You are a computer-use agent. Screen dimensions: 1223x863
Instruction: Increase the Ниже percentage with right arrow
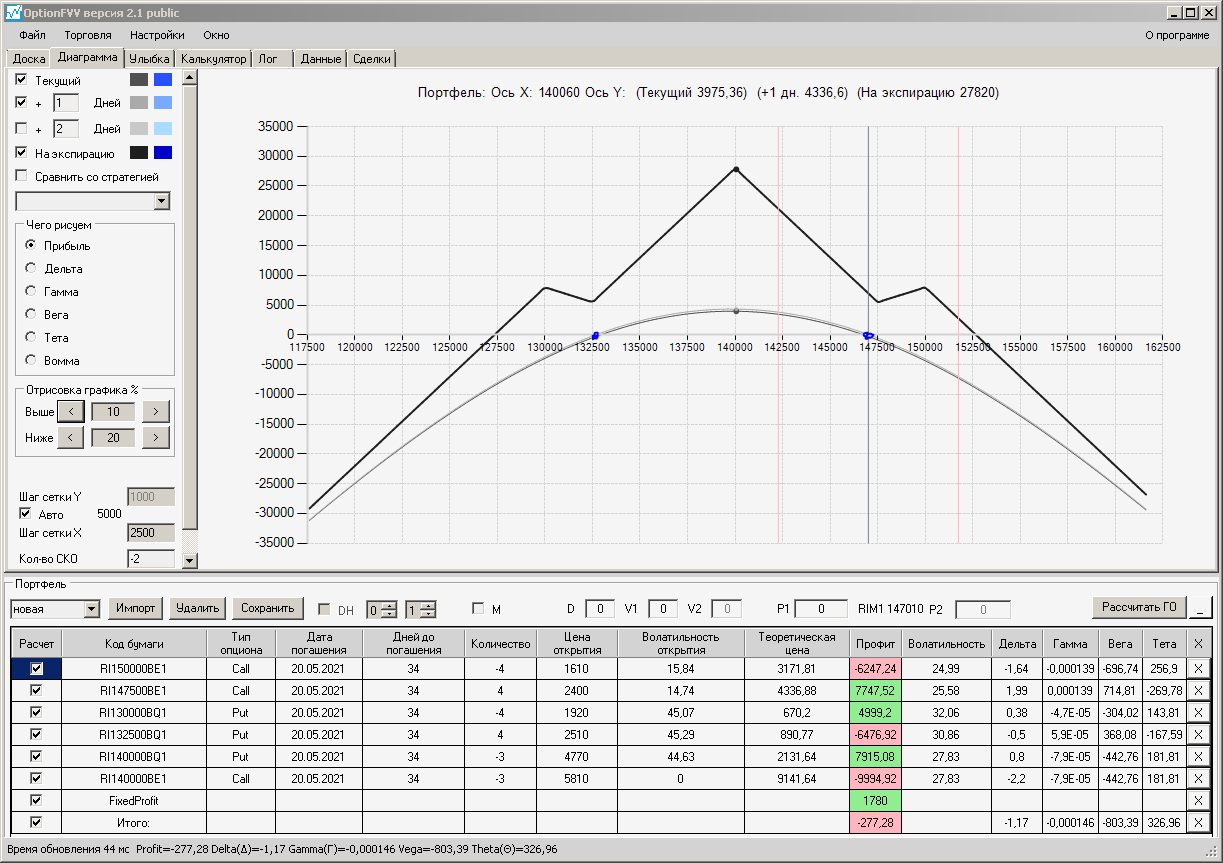pos(156,437)
